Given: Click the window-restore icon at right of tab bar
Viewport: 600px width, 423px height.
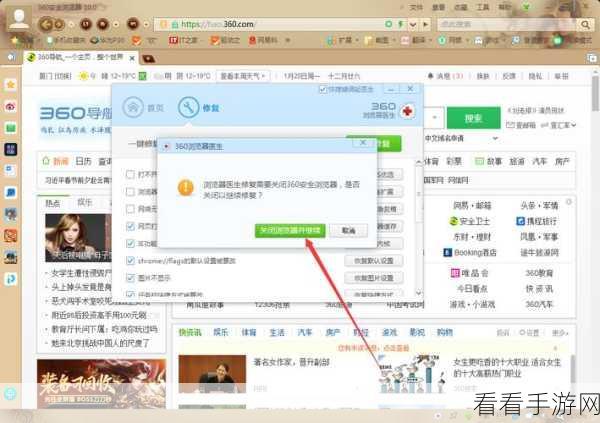Looking at the screenshot, I should coord(592,58).
